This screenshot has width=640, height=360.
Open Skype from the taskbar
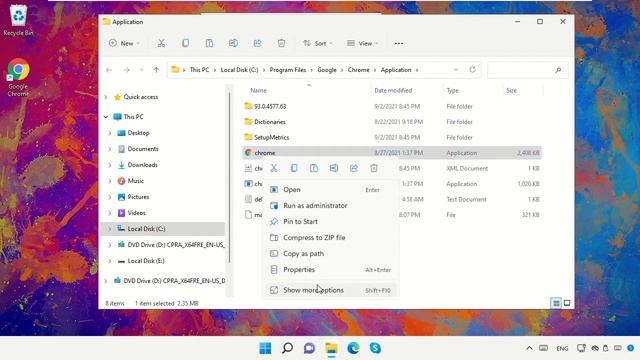[375, 348]
